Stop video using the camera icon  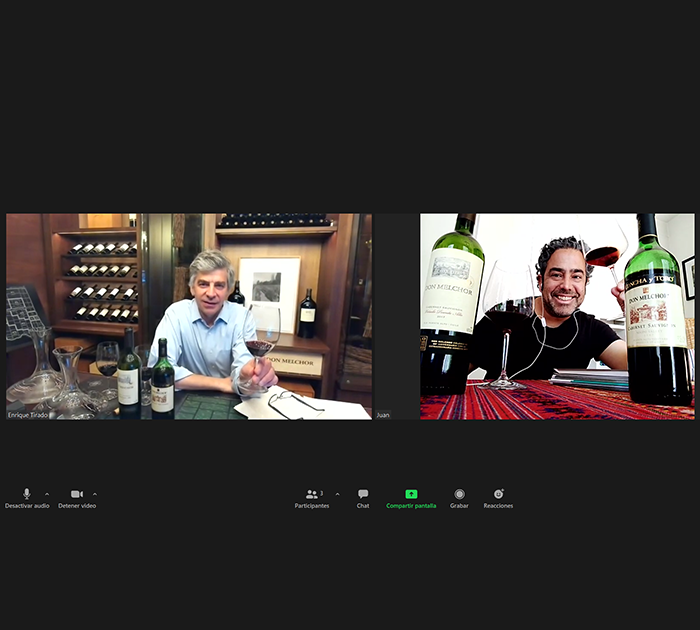[77, 494]
